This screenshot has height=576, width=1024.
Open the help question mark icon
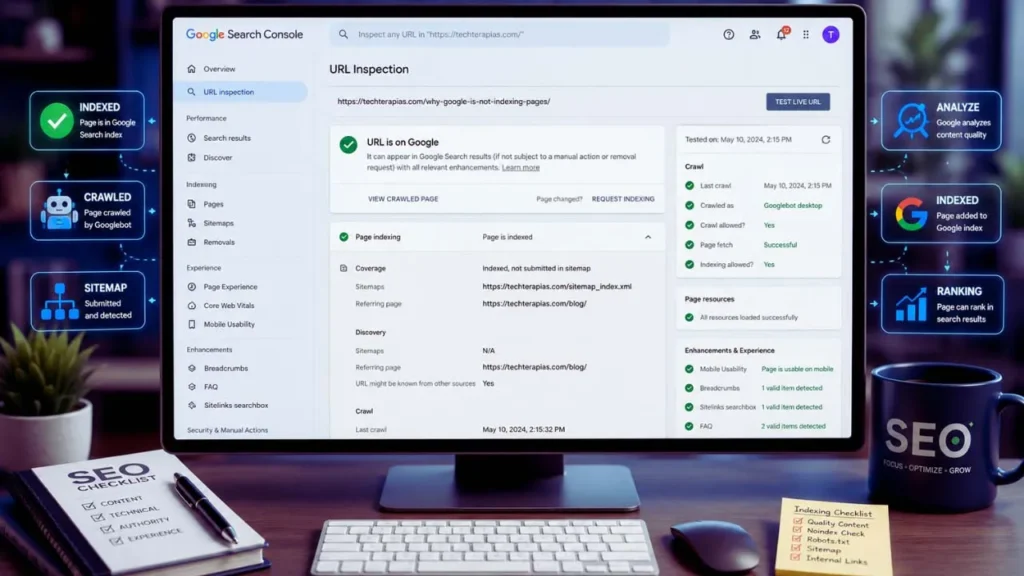(728, 35)
